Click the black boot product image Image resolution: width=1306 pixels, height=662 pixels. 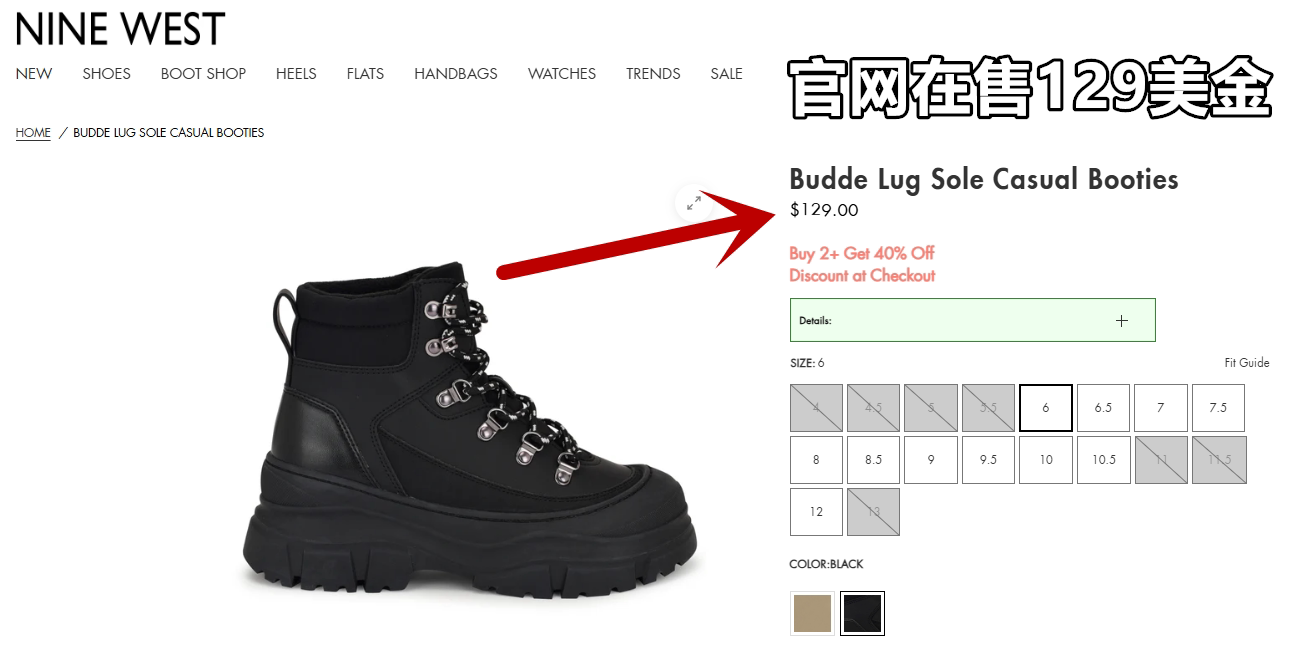470,435
